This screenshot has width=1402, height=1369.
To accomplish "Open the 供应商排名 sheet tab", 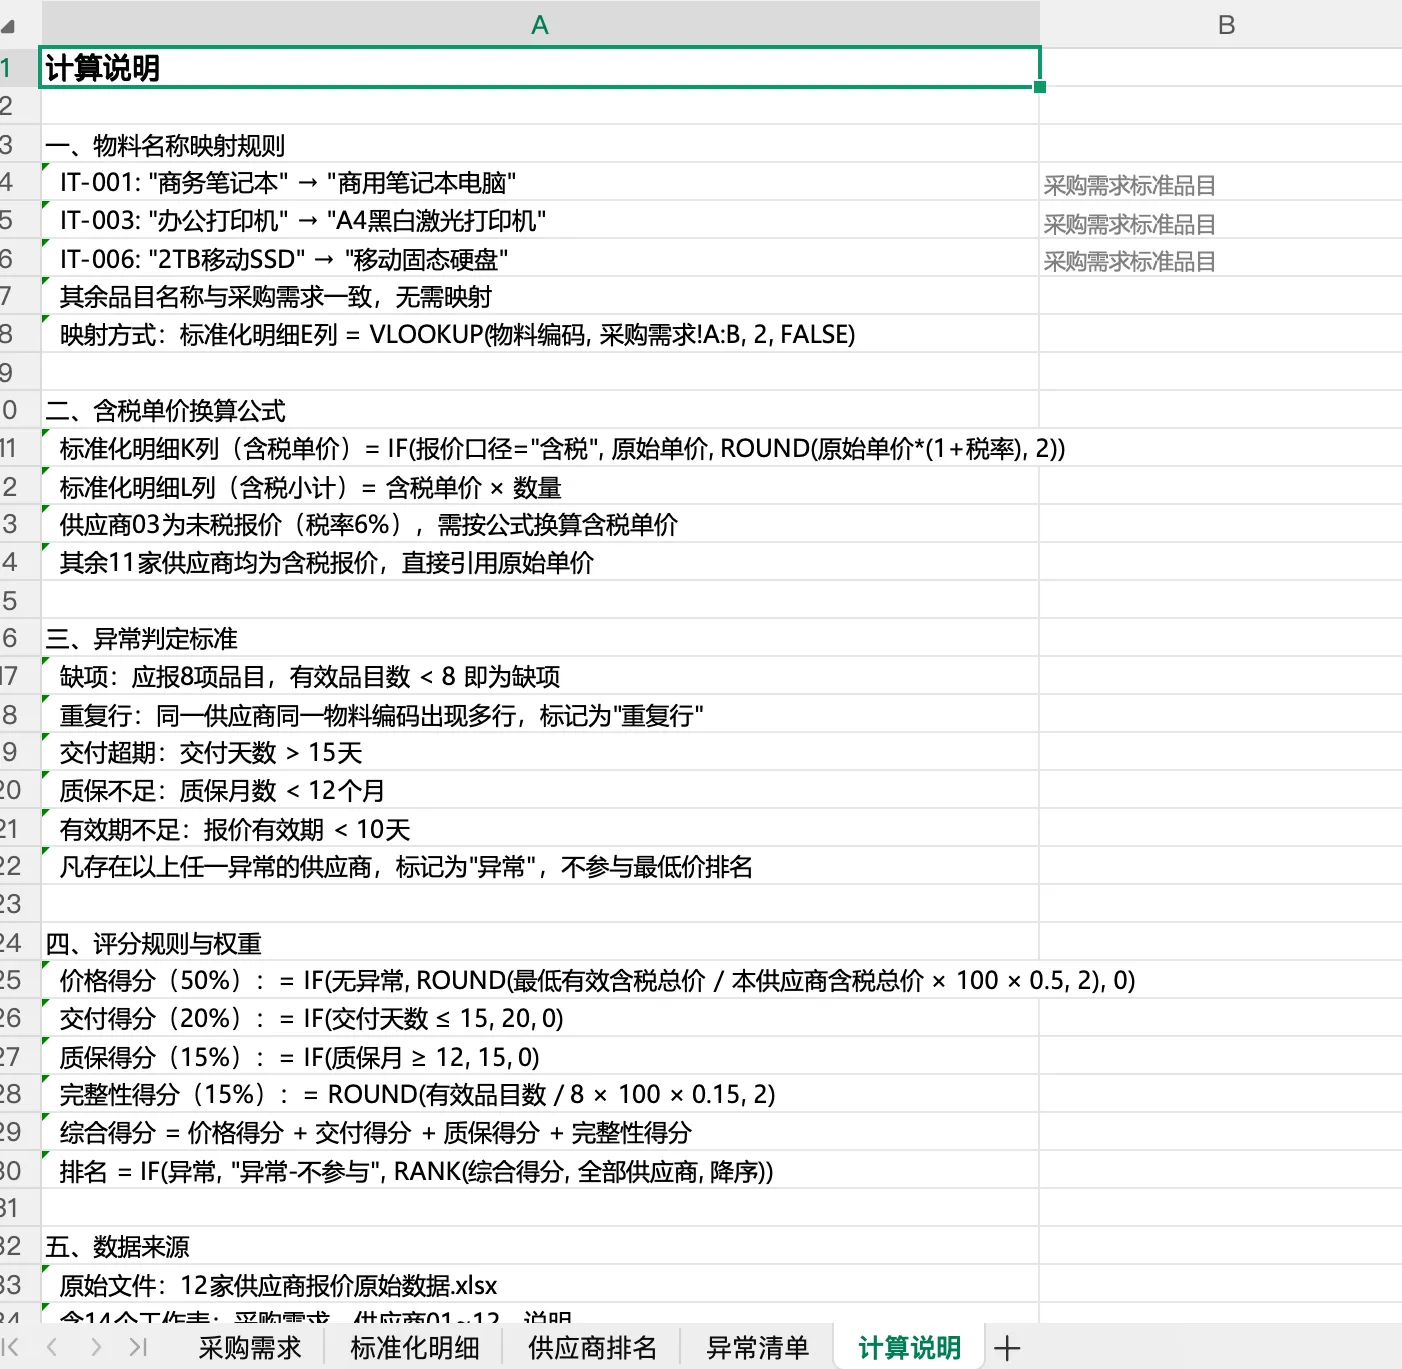I will 592,1347.
